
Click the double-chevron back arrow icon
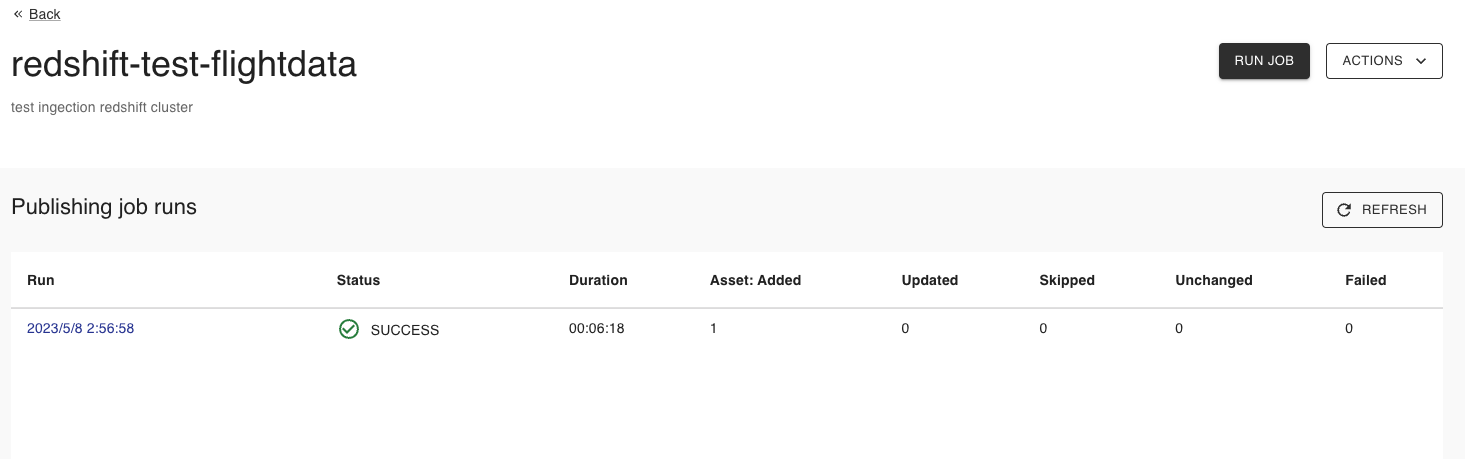click(x=18, y=14)
